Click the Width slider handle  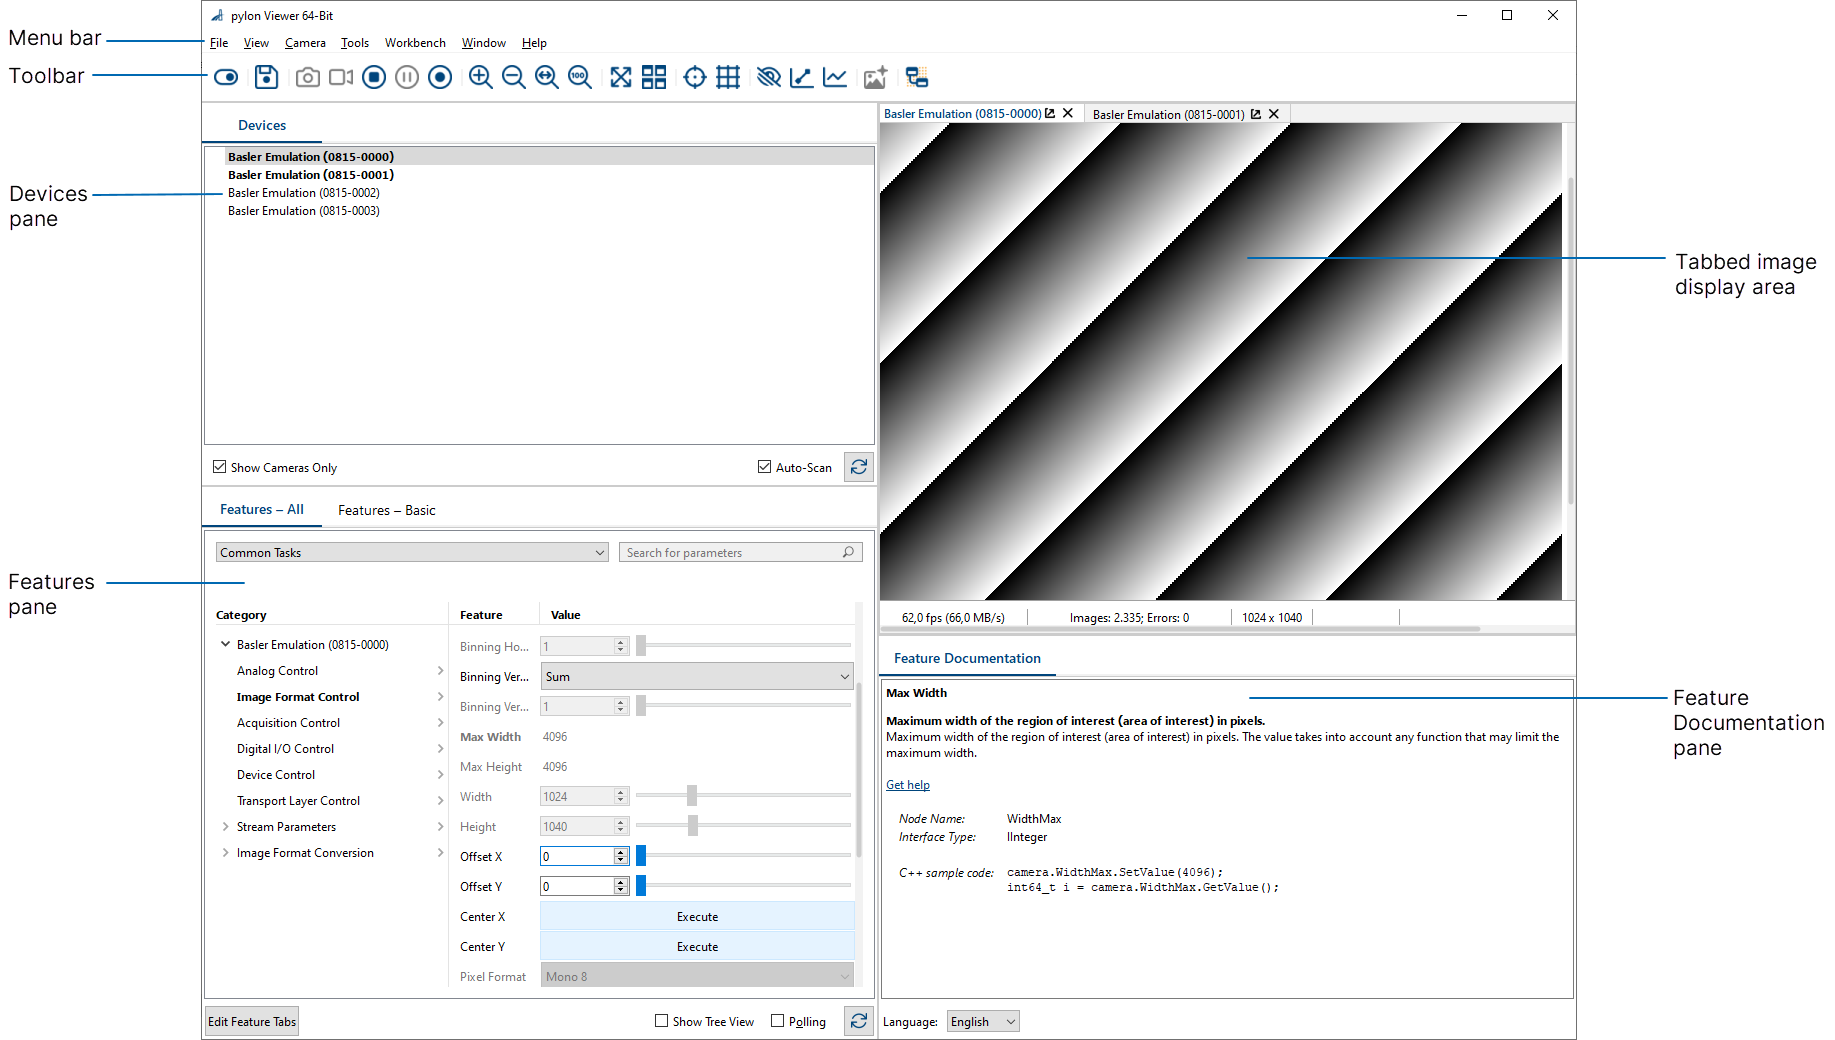click(692, 795)
